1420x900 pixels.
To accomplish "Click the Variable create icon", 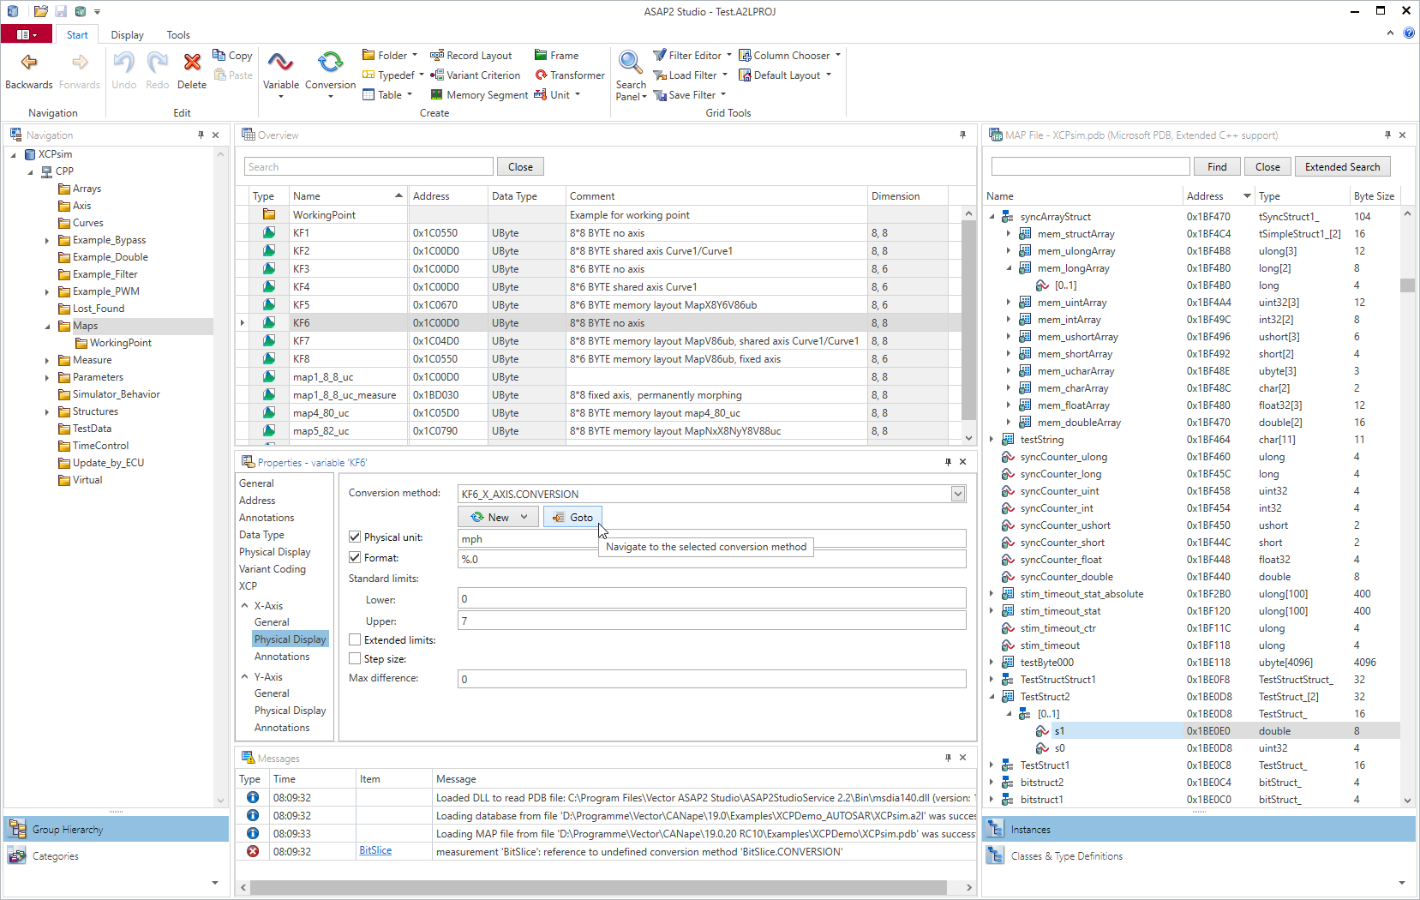I will click(280, 62).
